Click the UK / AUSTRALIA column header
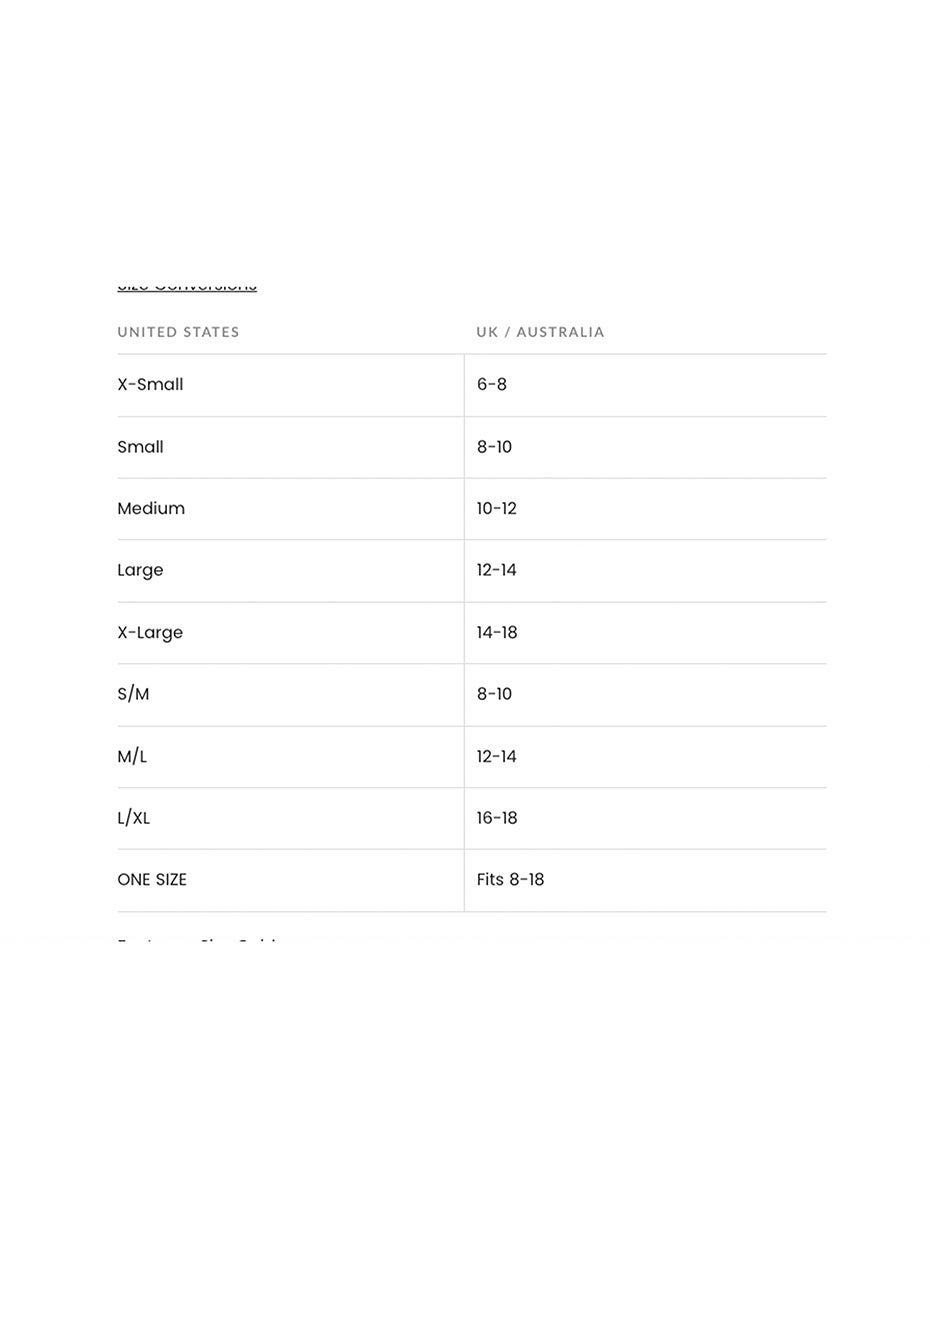930x1320 pixels. pos(540,332)
